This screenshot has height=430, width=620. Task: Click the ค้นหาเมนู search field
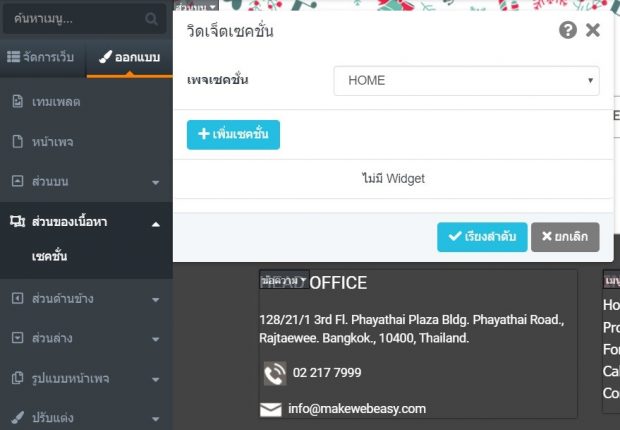pyautogui.click(x=84, y=19)
